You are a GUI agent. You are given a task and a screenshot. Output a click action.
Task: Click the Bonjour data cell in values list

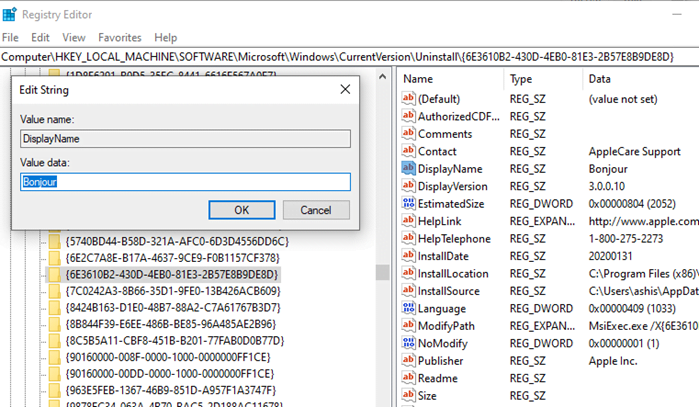click(608, 169)
